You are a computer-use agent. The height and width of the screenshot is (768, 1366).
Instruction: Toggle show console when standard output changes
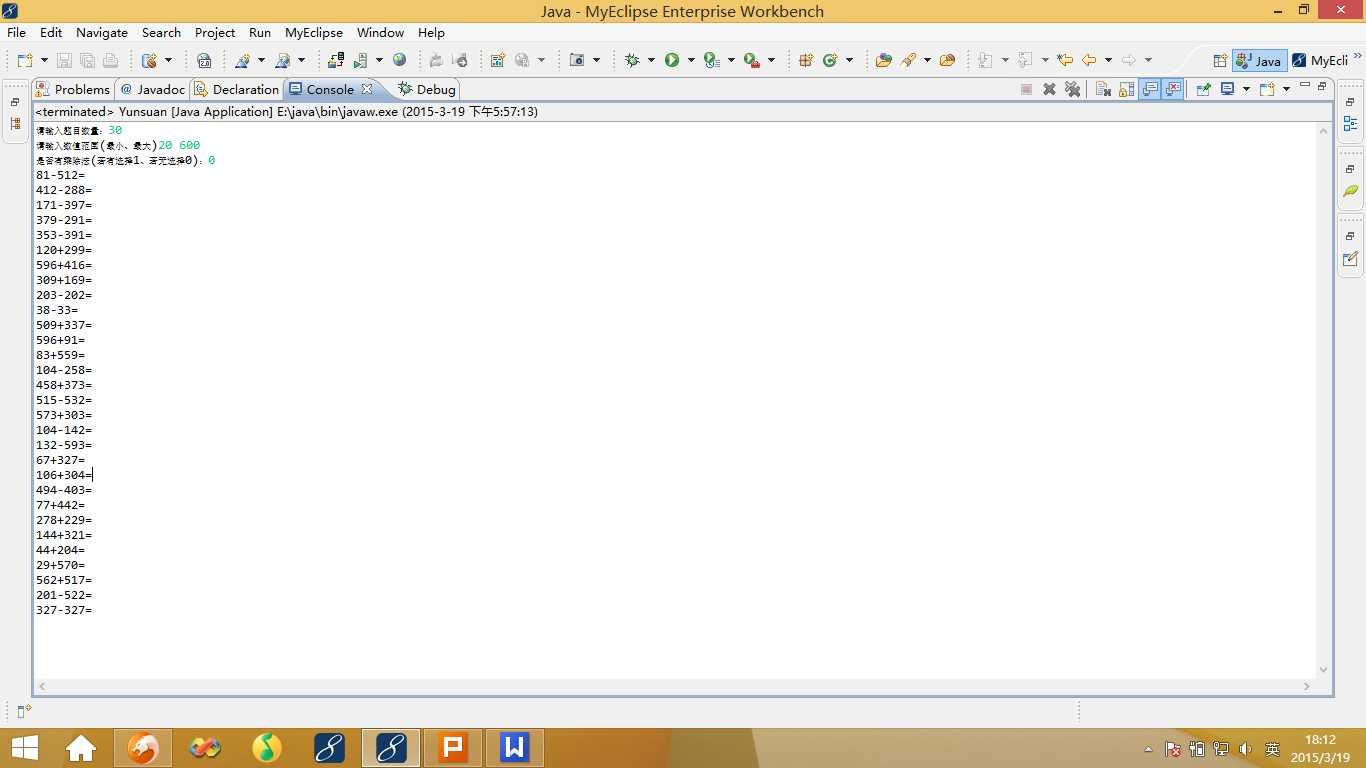(x=1150, y=89)
